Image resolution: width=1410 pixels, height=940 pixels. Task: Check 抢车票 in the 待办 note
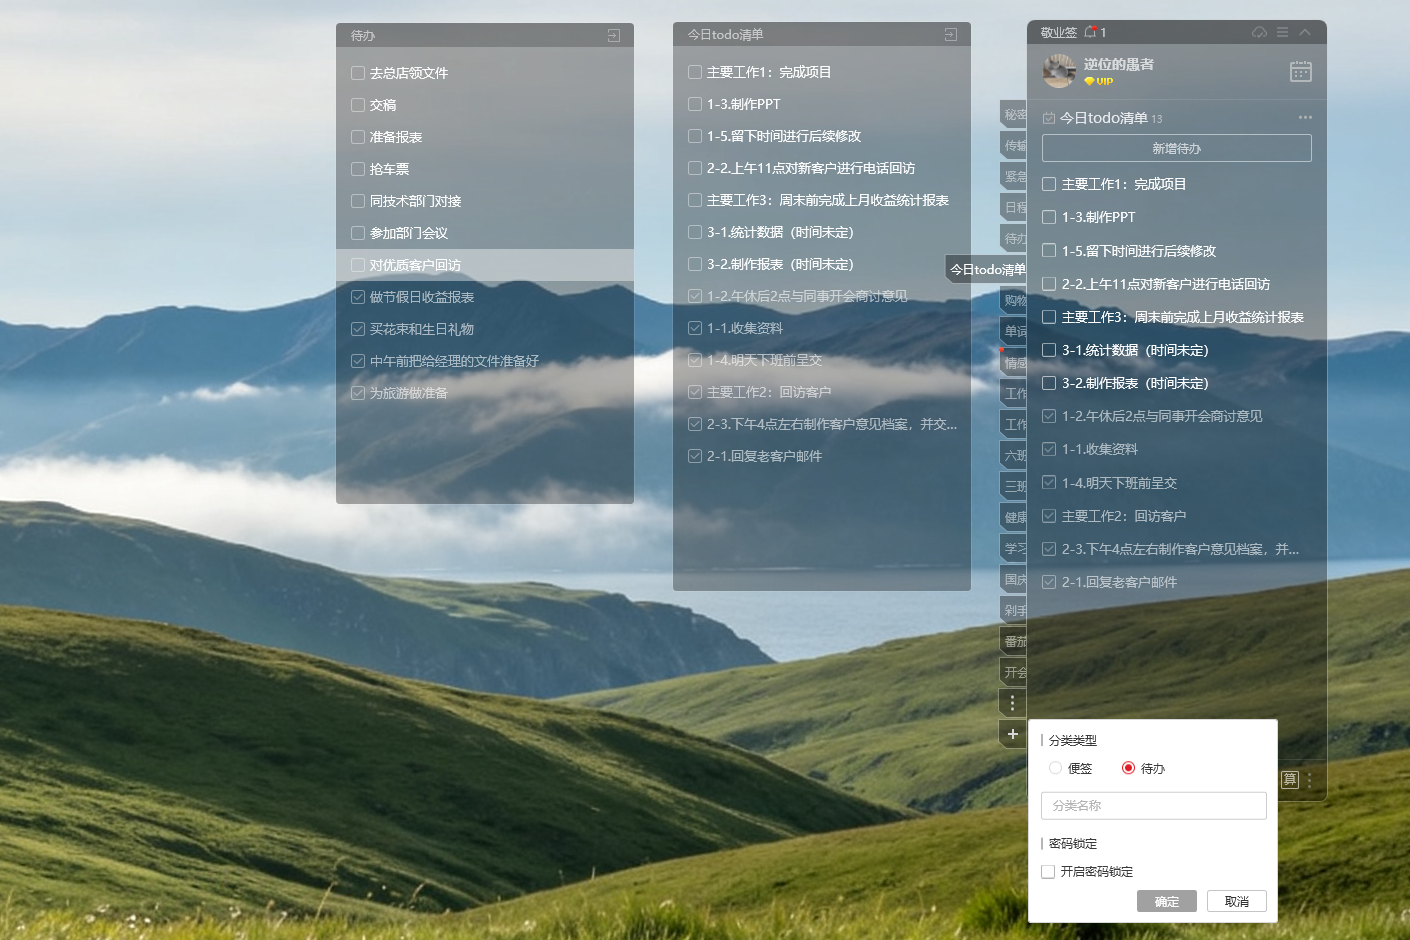coord(358,169)
